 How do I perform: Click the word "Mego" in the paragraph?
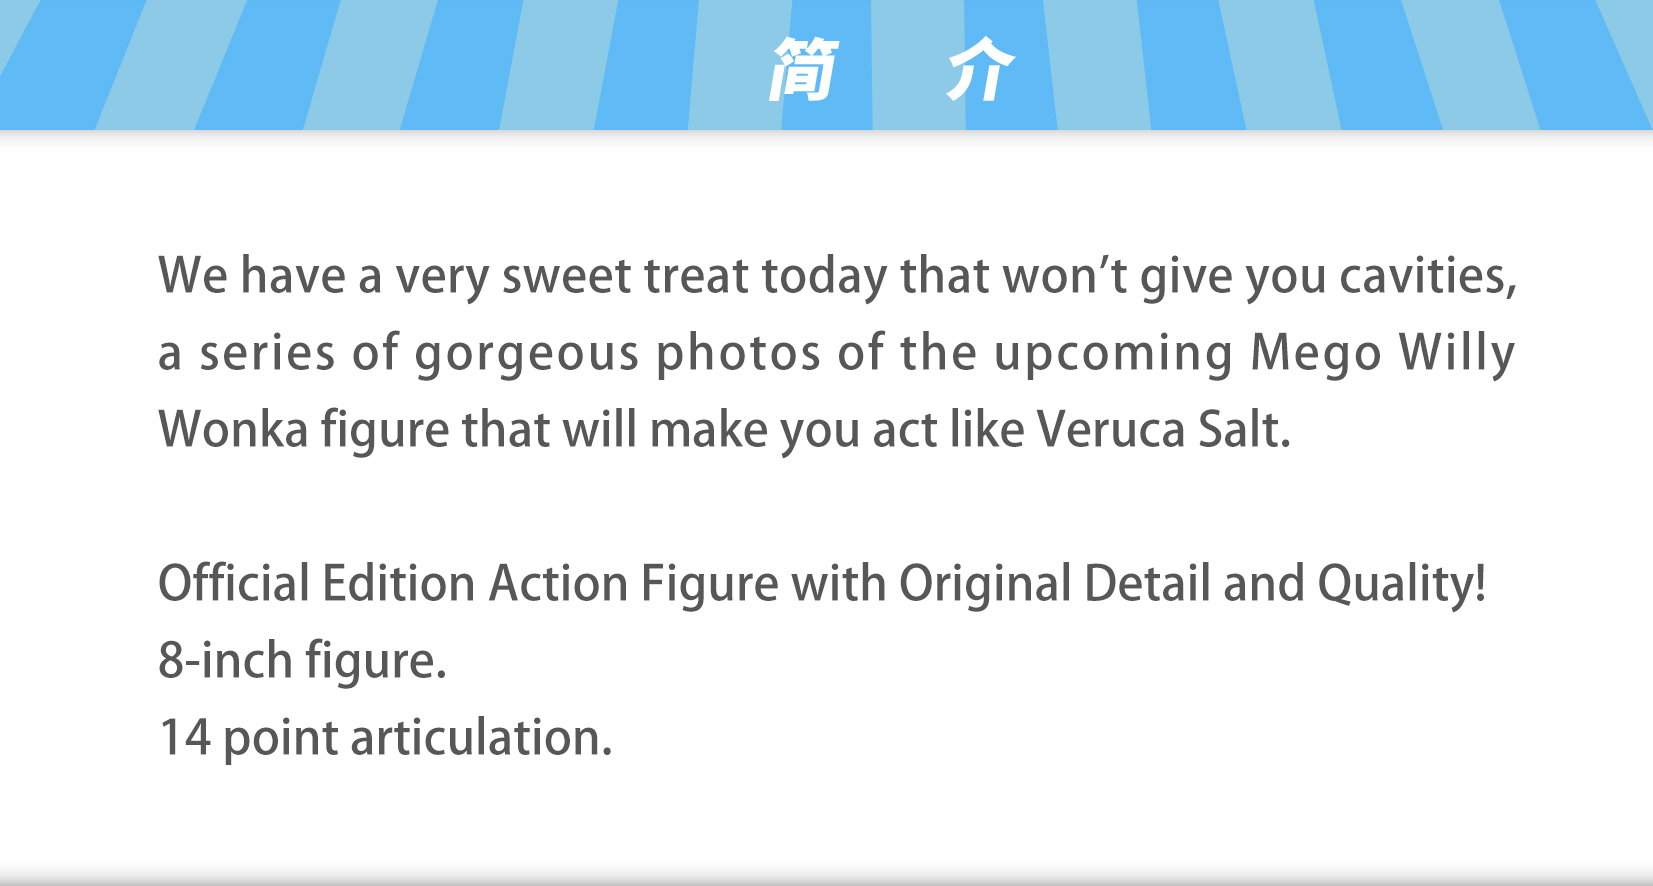[x=1316, y=354]
